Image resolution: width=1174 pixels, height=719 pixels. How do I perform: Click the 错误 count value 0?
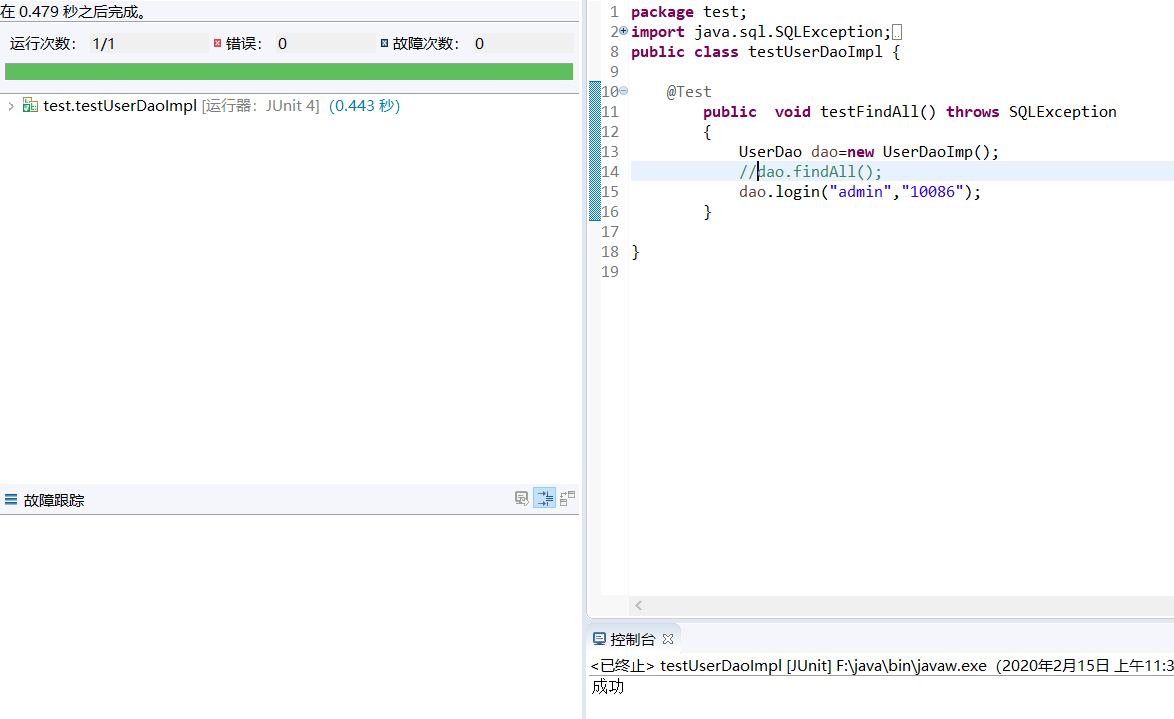(282, 43)
